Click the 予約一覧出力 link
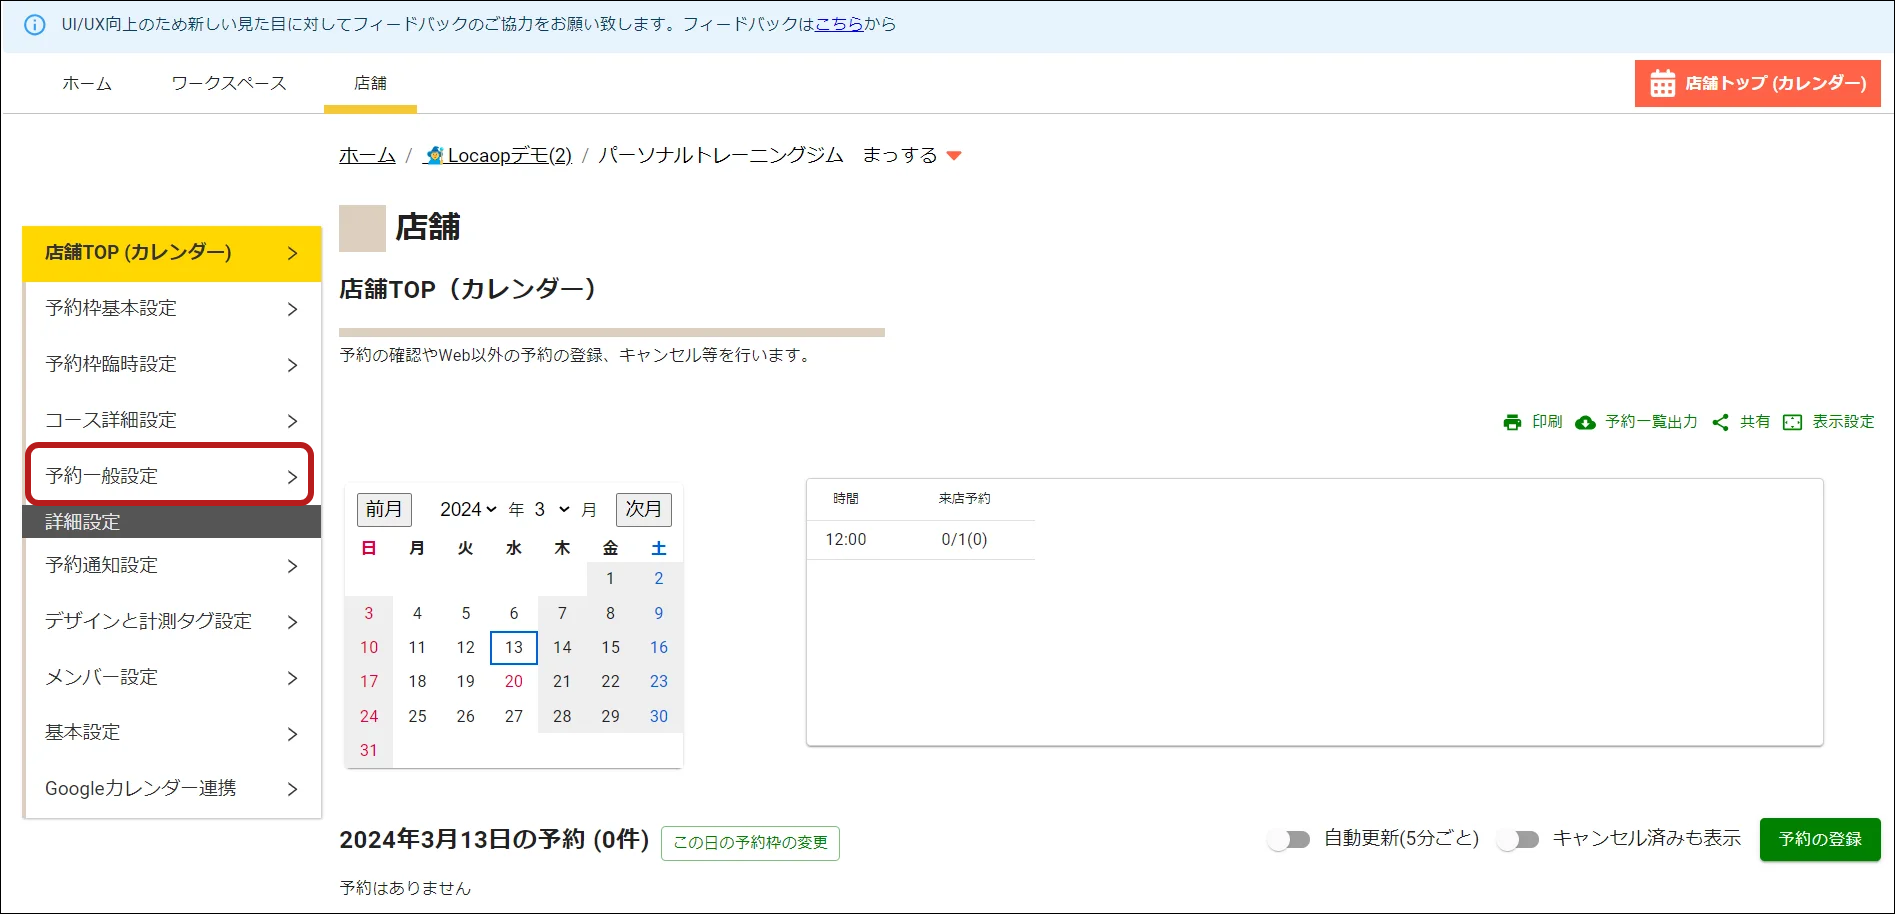 pos(1651,422)
